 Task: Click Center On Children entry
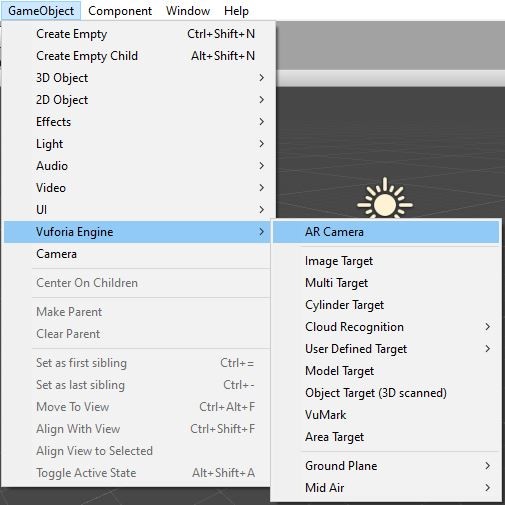pos(137,283)
